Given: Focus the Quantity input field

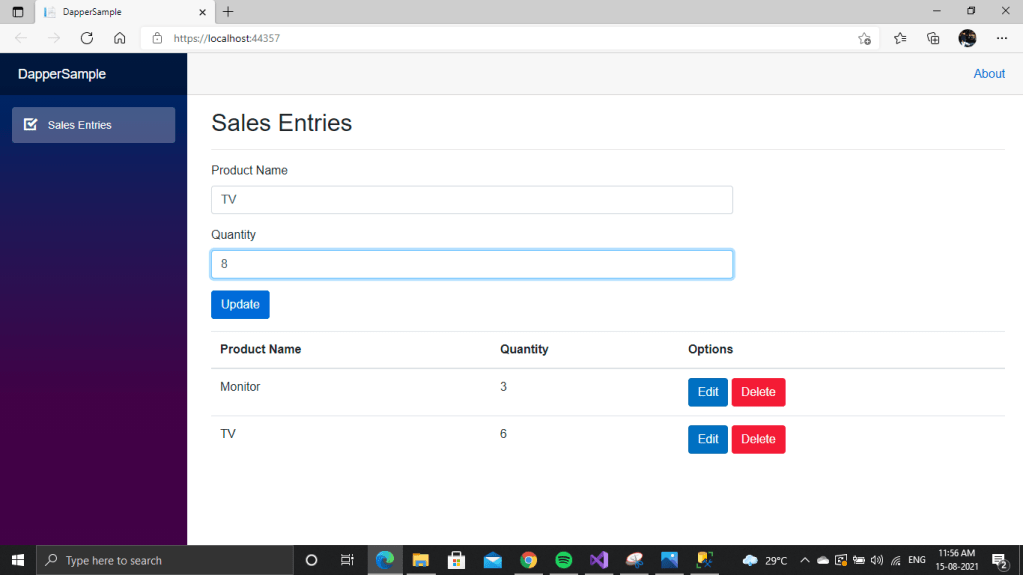Looking at the screenshot, I should pyautogui.click(x=471, y=264).
